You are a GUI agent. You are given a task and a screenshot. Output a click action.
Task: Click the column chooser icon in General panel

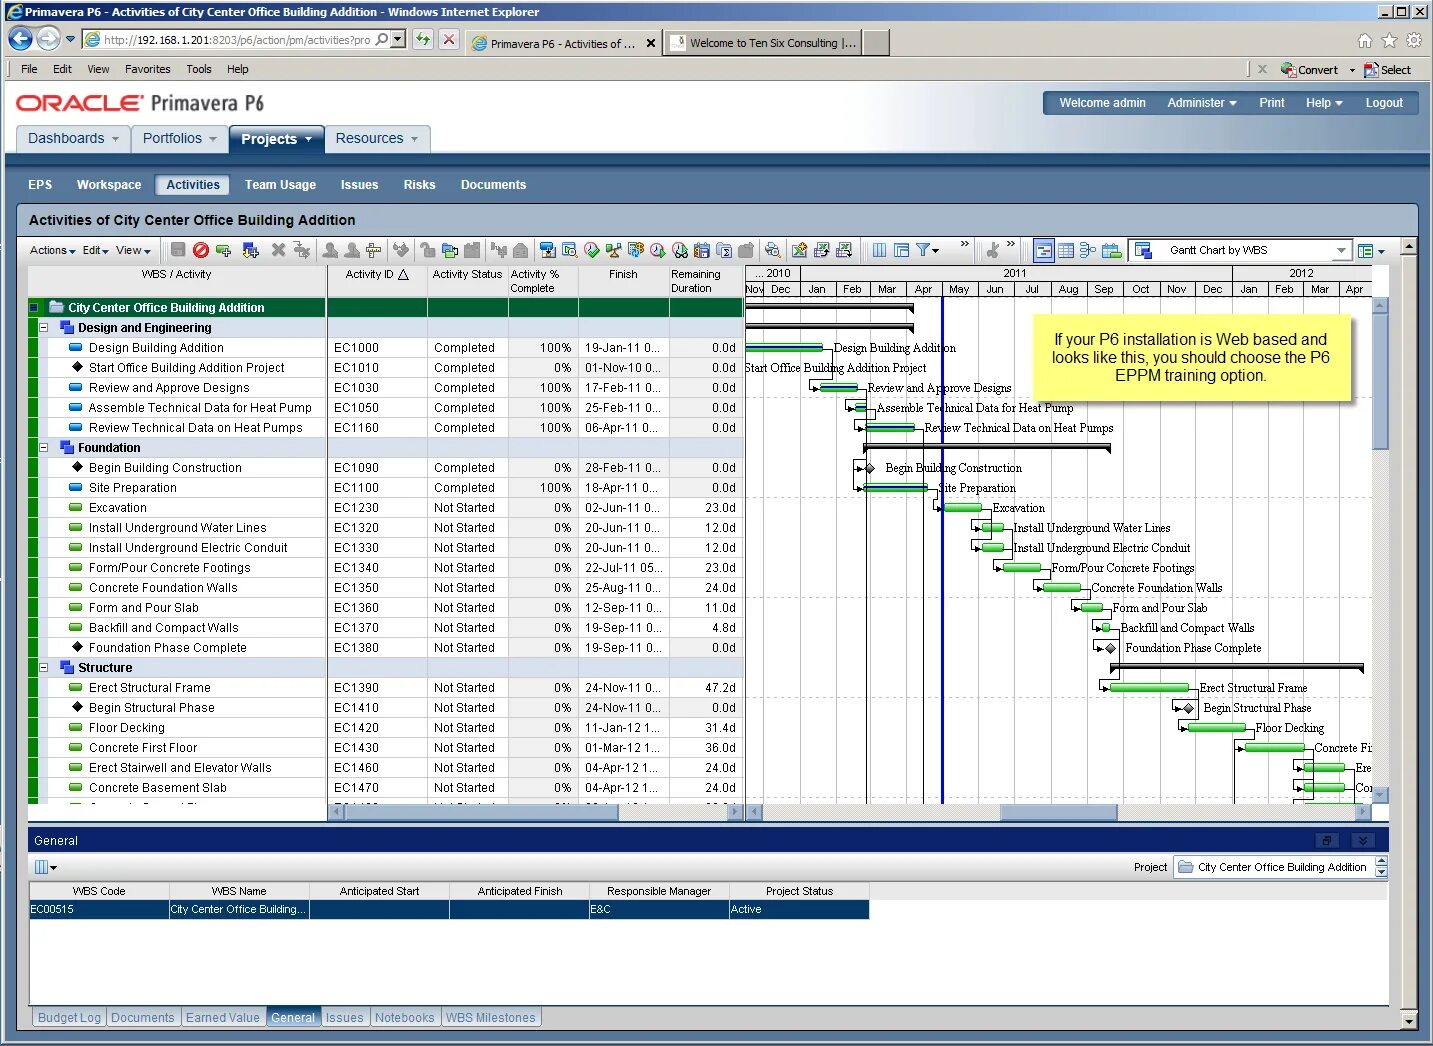[45, 867]
